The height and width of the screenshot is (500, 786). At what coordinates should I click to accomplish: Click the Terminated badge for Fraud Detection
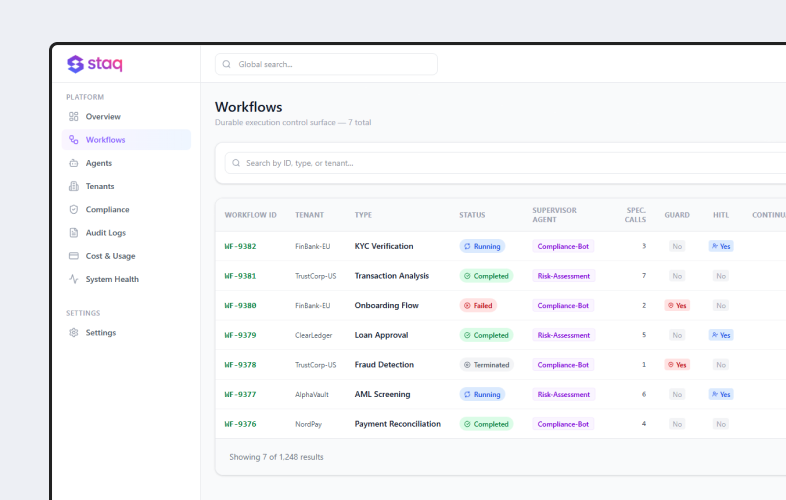point(487,365)
